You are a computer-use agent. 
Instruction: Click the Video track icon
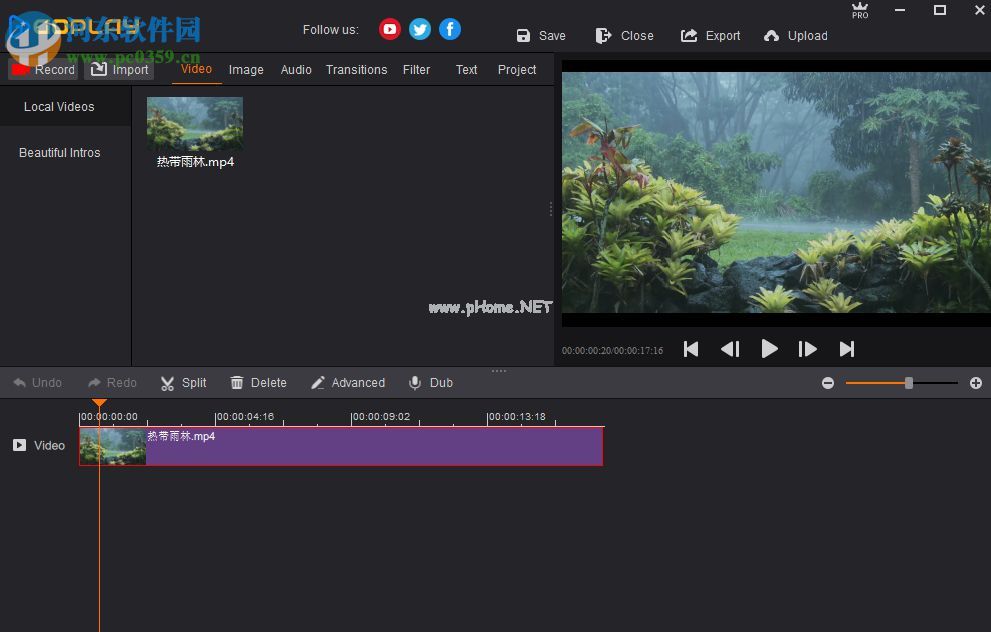click(20, 446)
